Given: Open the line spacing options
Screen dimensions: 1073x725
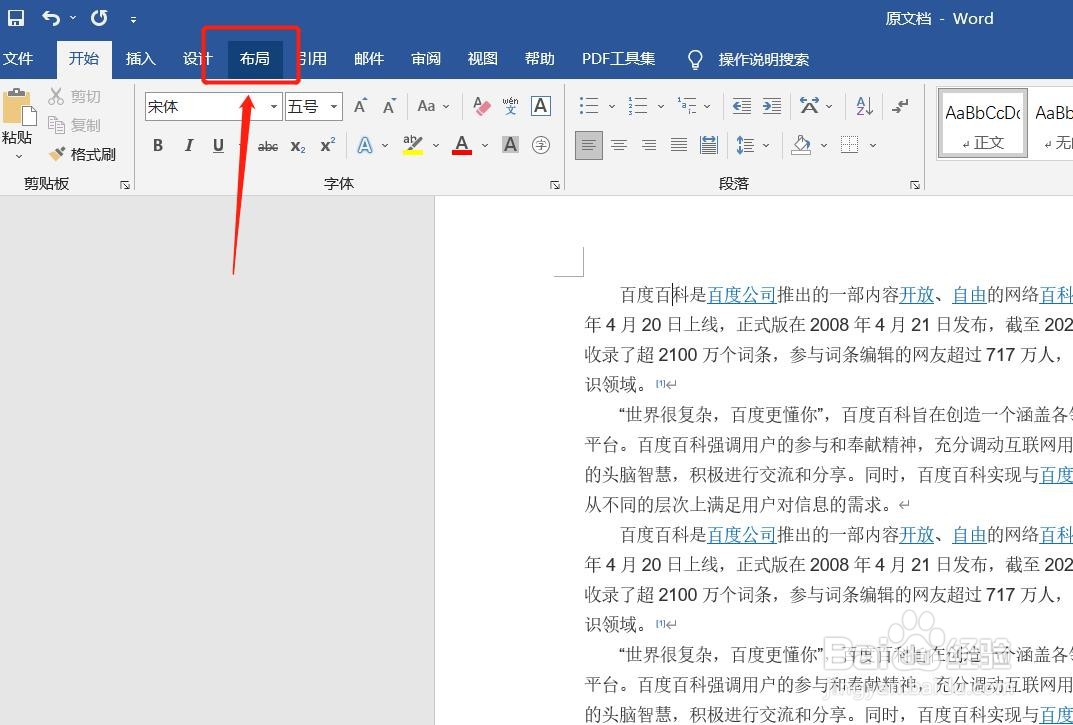Looking at the screenshot, I should pos(746,145).
